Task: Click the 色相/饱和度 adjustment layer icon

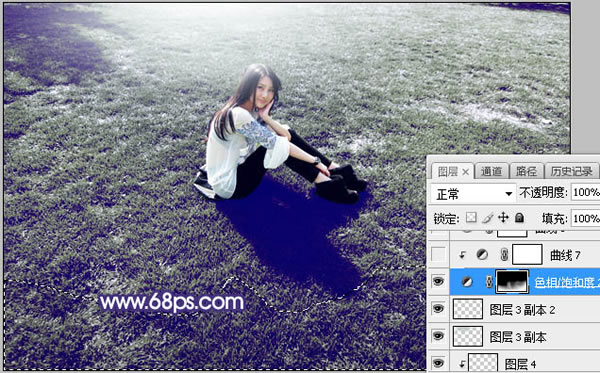Action: (467, 282)
